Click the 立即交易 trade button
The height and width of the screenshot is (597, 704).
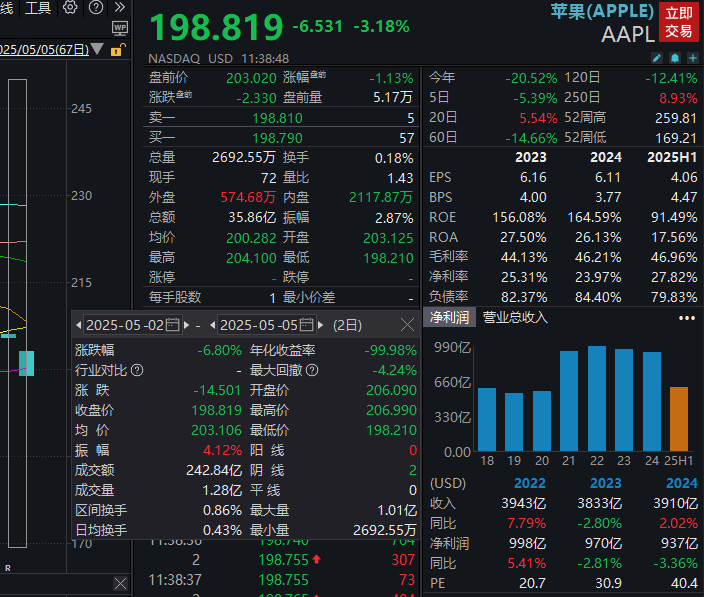click(678, 22)
